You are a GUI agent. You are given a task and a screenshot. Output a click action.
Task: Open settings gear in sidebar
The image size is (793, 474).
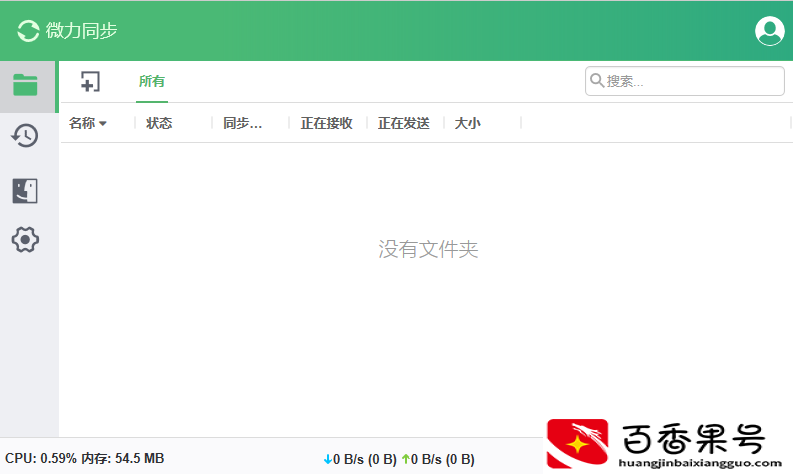(x=25, y=239)
